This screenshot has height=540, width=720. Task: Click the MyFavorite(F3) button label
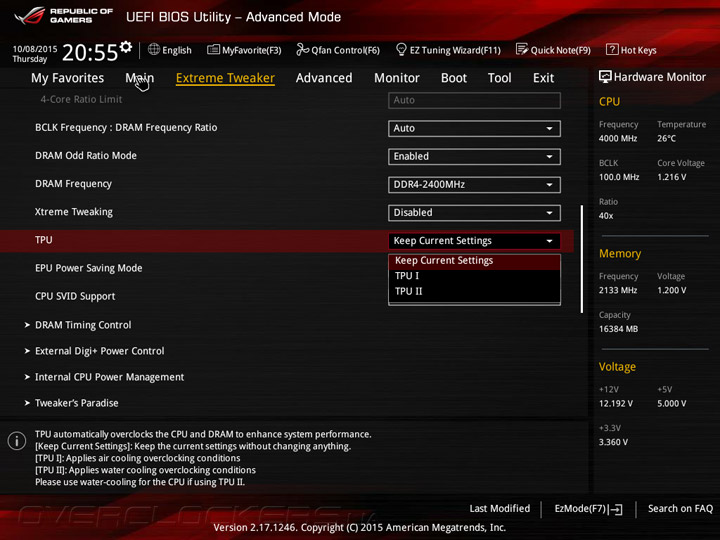[x=252, y=51]
